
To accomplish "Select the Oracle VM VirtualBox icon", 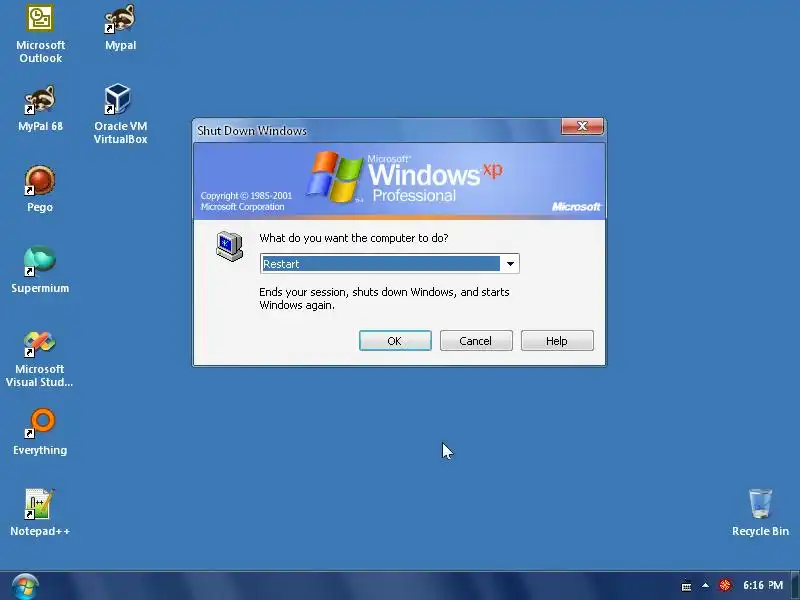I will tap(120, 114).
